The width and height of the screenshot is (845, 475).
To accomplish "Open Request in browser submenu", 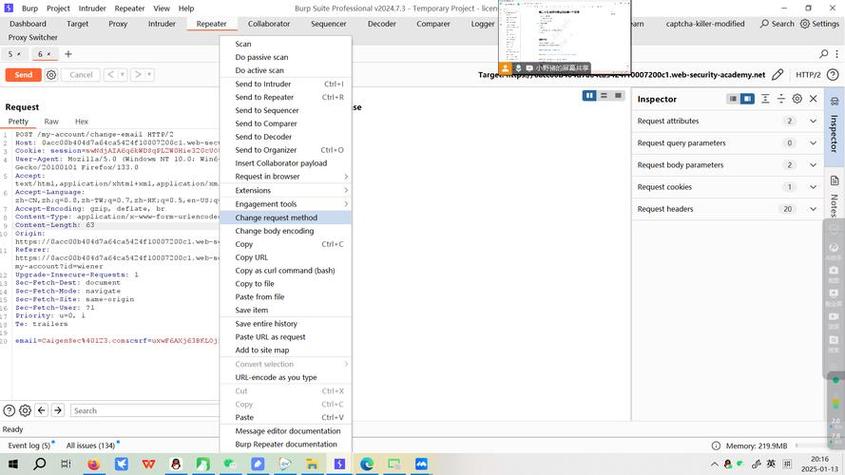I will click(286, 176).
